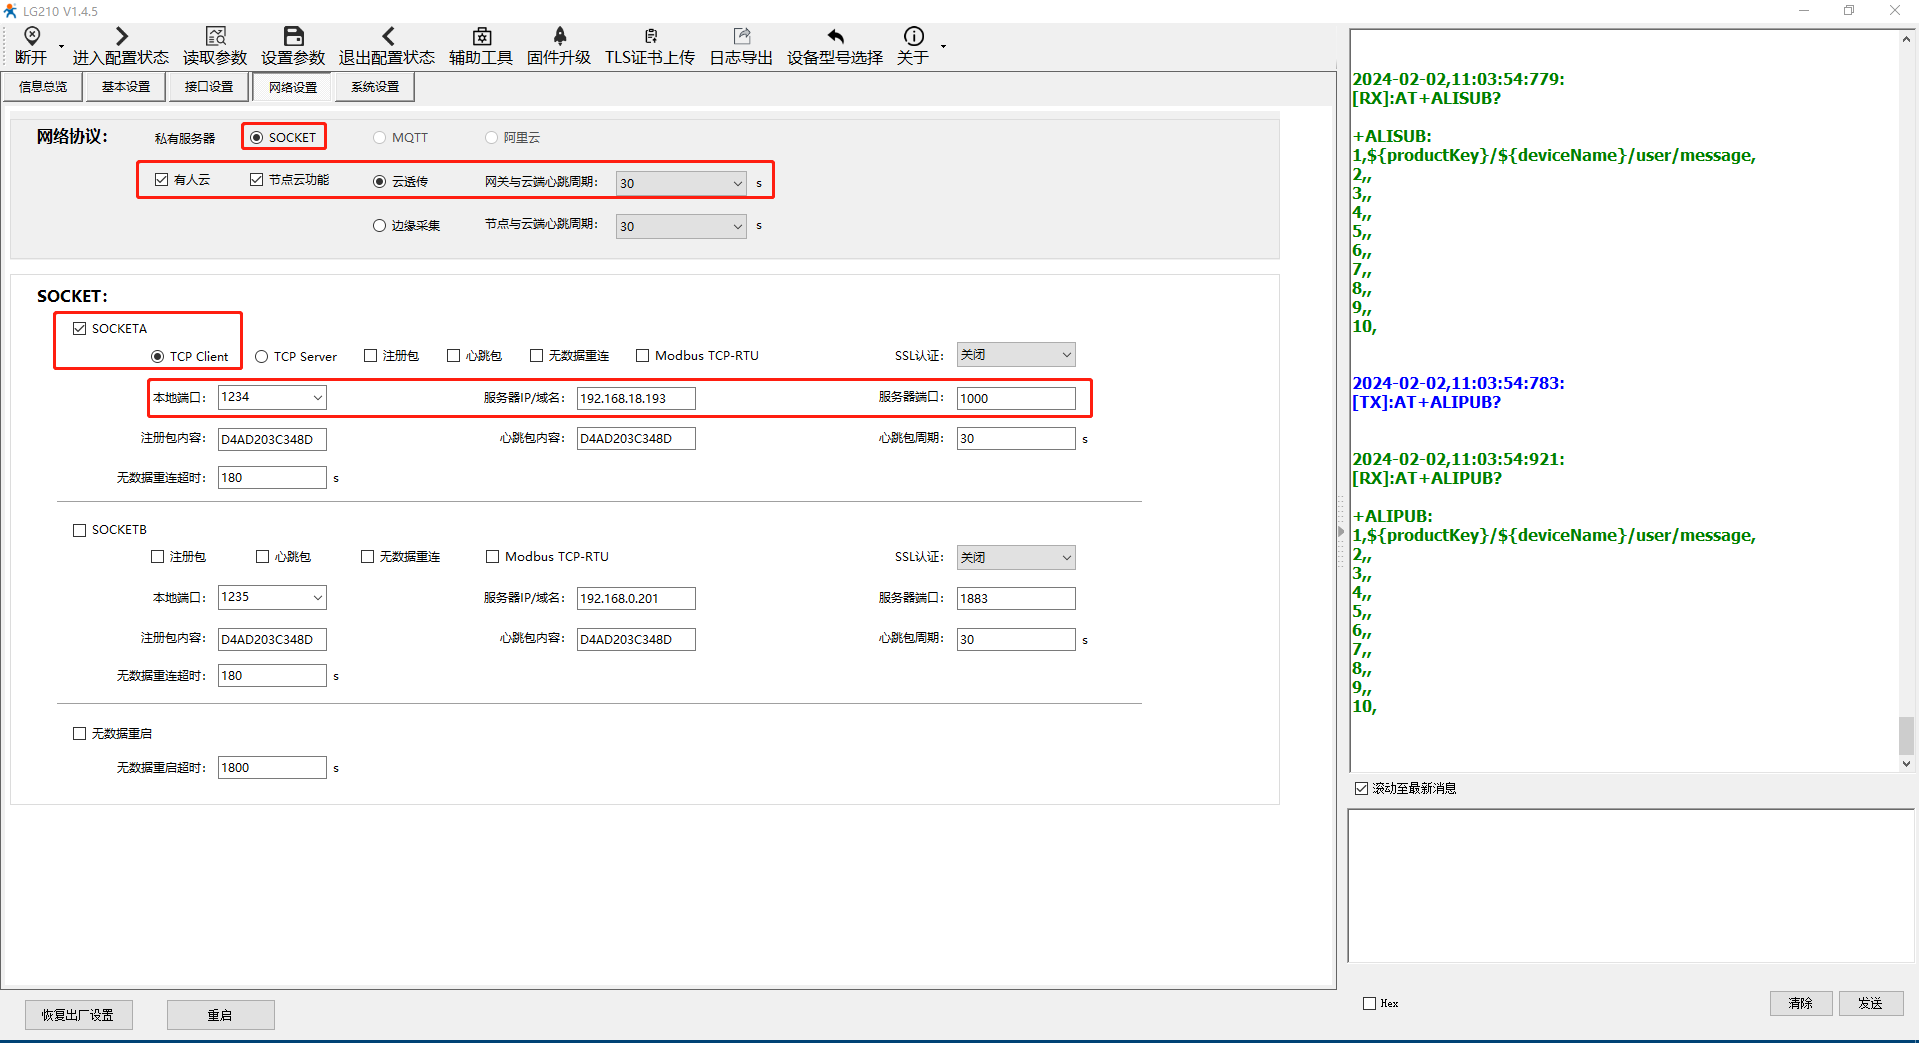Screen dimensions: 1919x1043
Task: Switch to 系统设置 tab
Action: pyautogui.click(x=375, y=87)
